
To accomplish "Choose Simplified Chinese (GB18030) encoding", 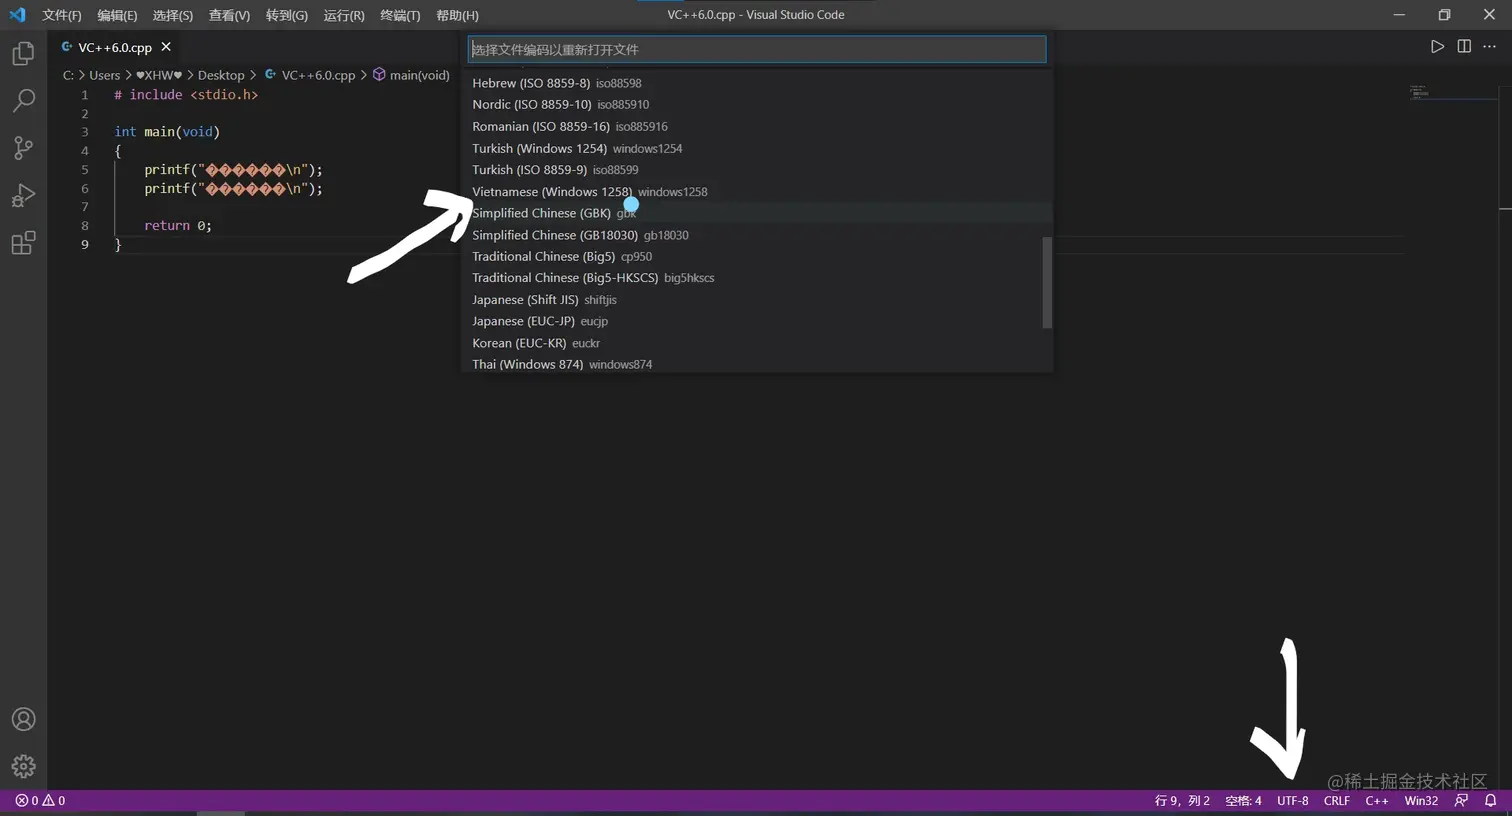I will click(757, 235).
